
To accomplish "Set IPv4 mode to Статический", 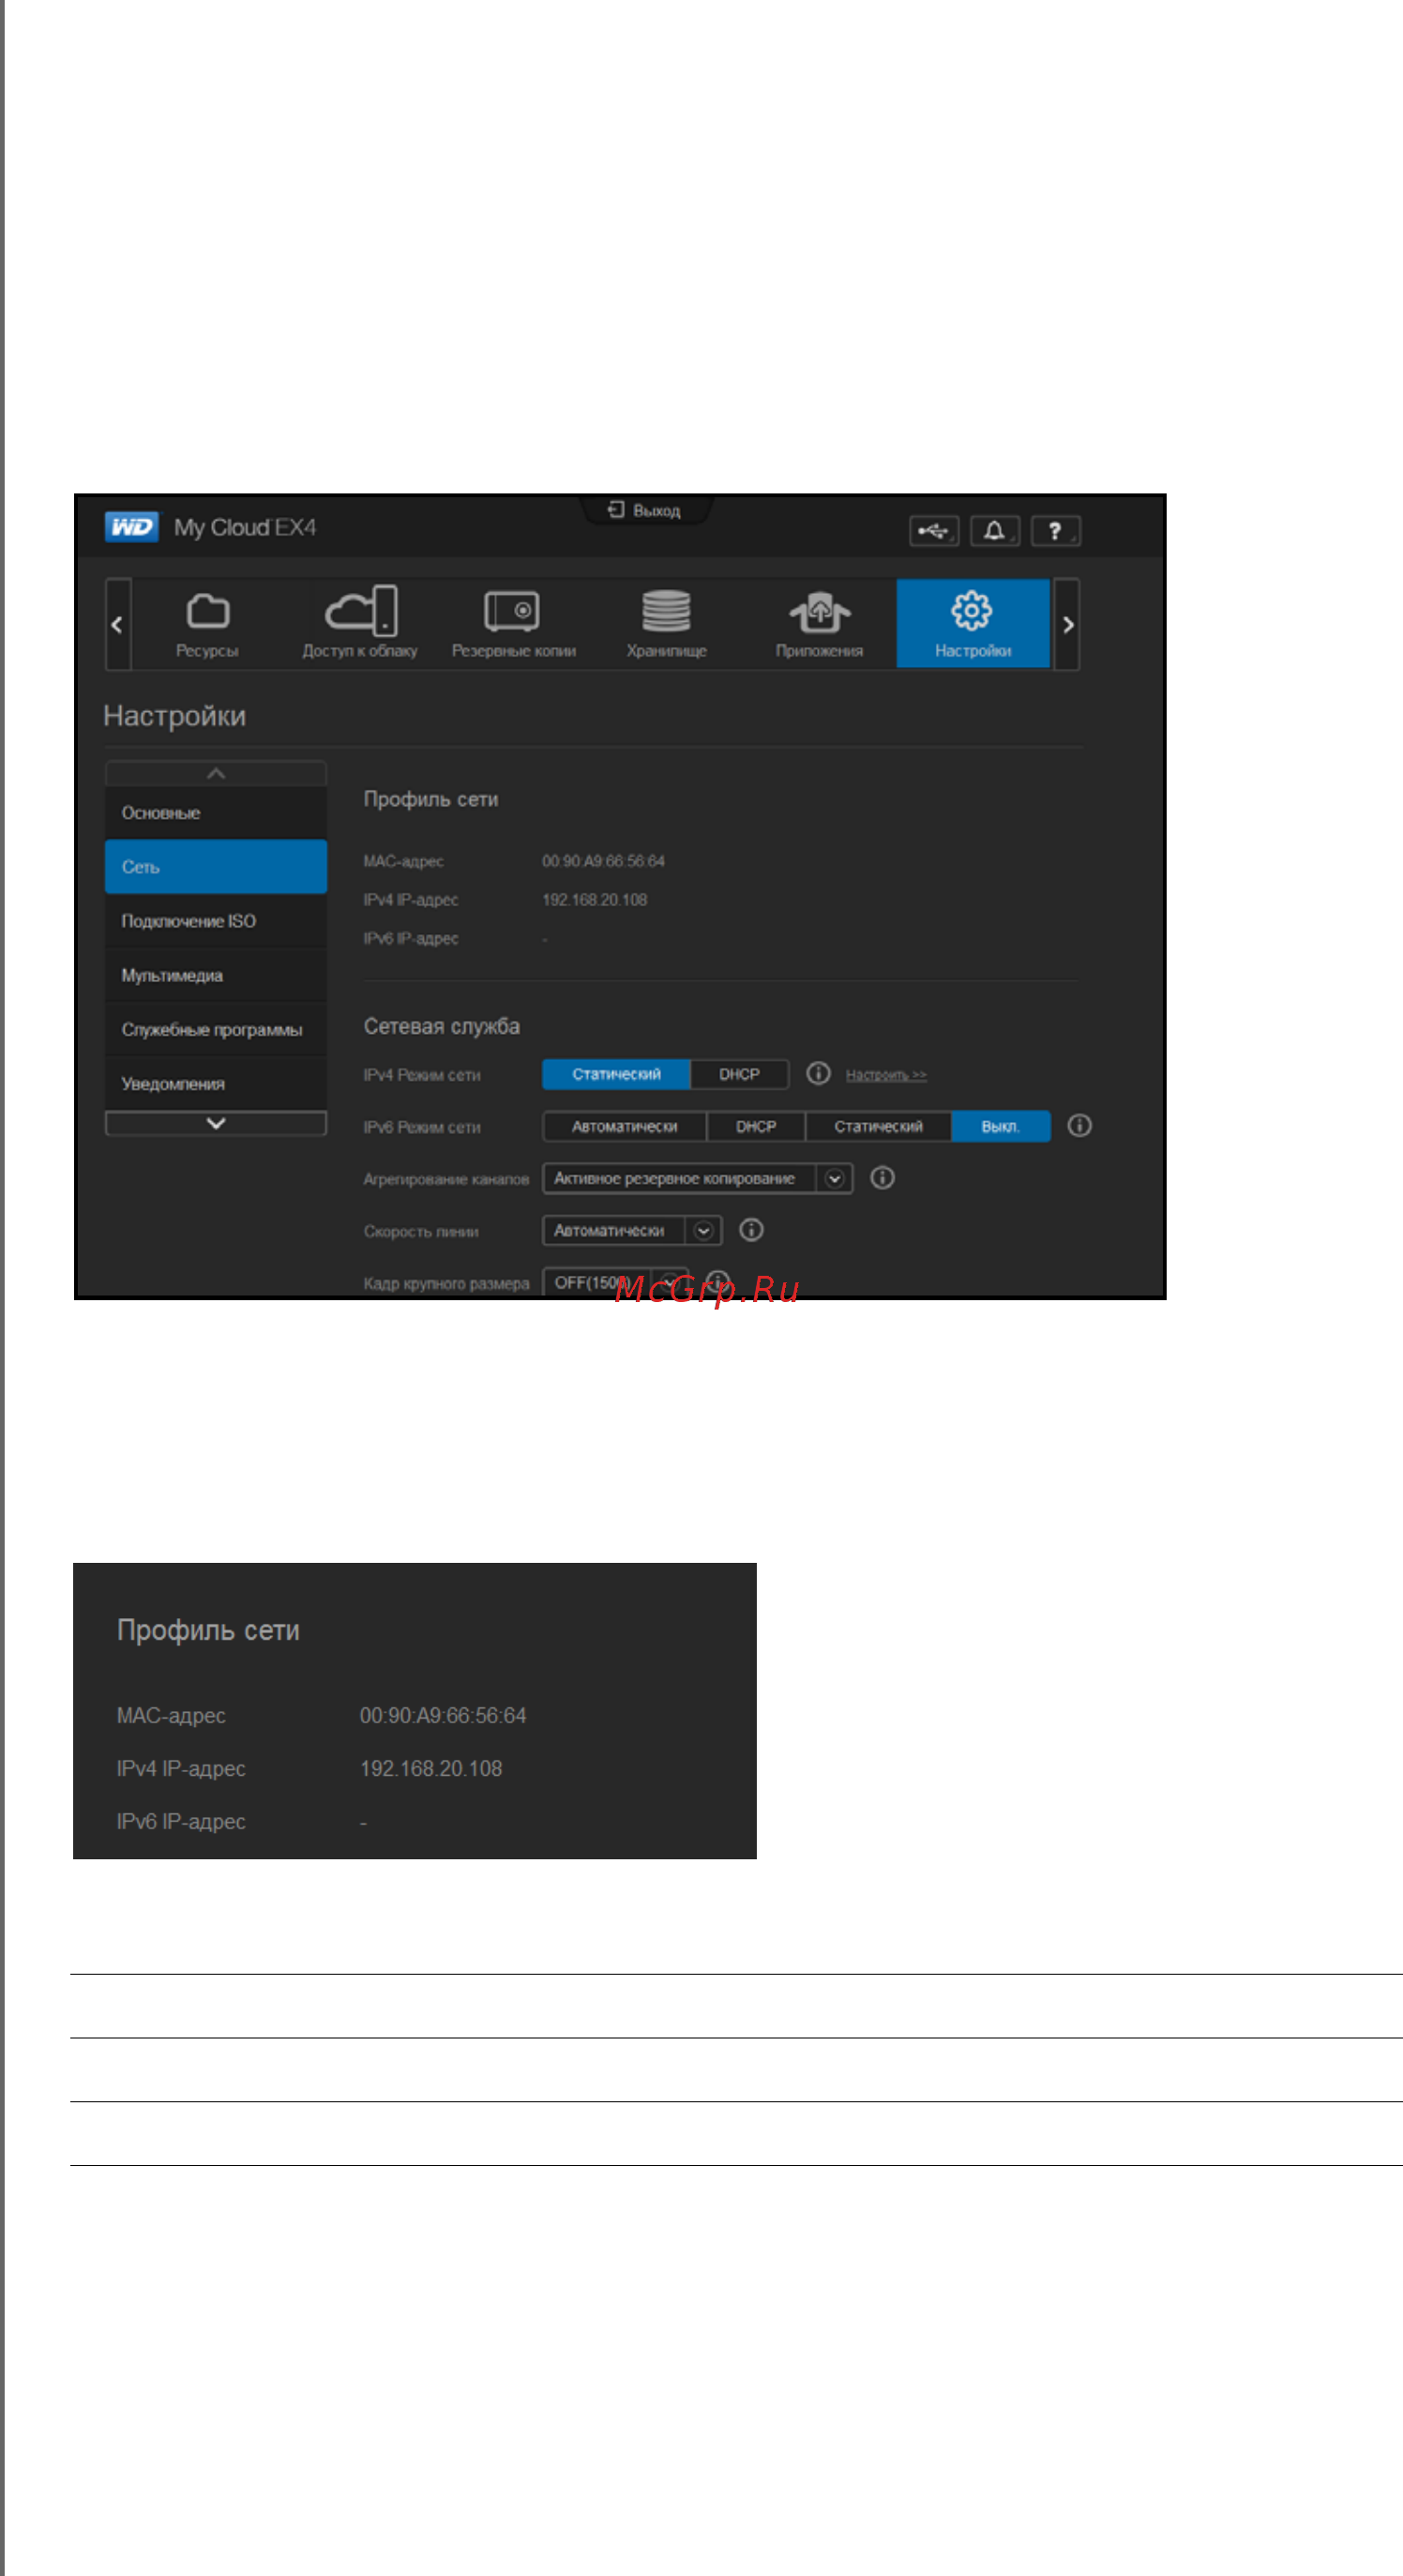I will 616,1074.
